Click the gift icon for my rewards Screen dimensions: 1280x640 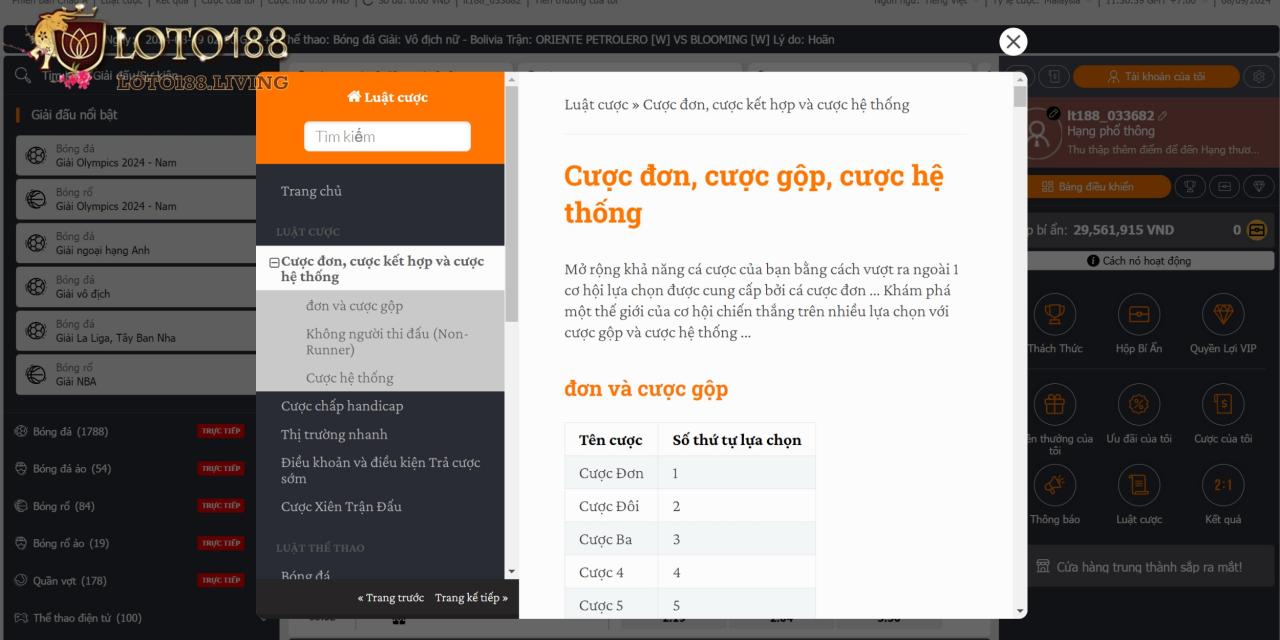(1055, 405)
